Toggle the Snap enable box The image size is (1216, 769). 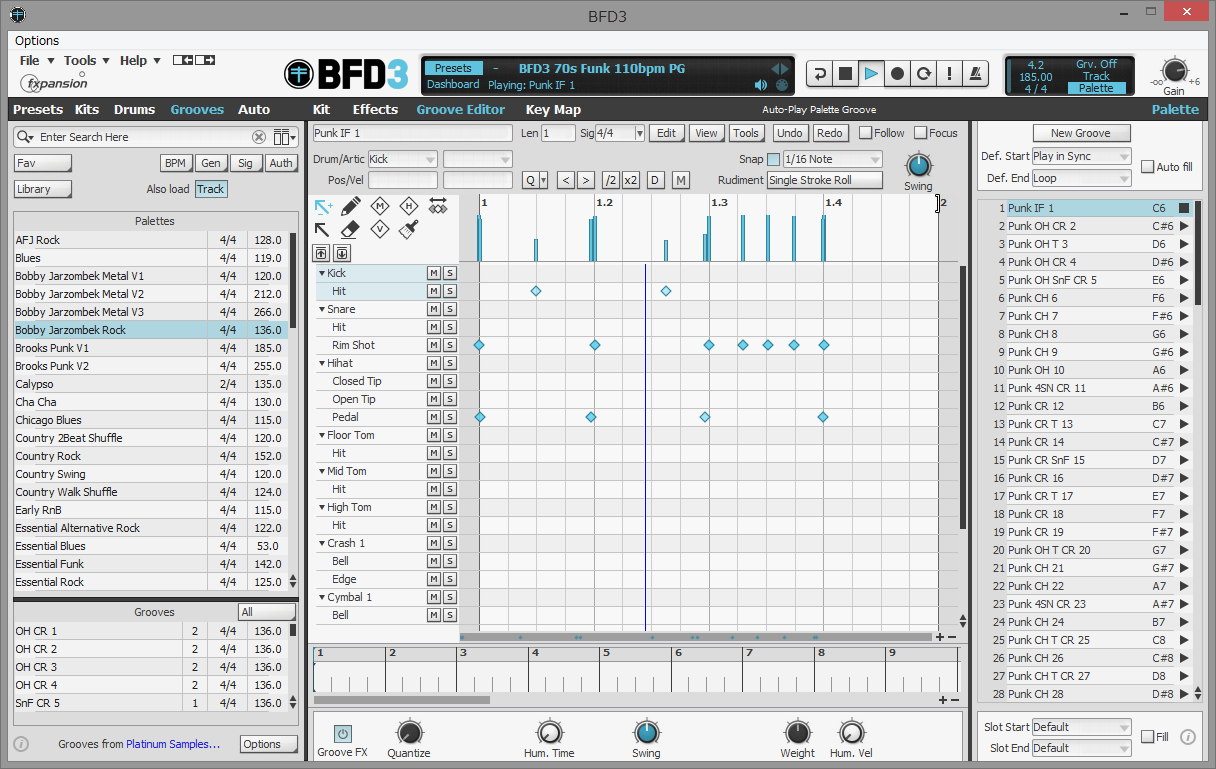click(773, 159)
